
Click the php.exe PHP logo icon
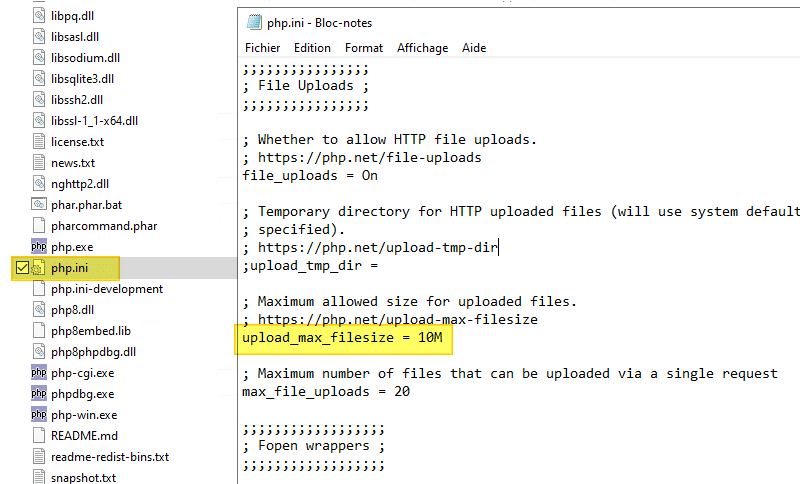(39, 247)
